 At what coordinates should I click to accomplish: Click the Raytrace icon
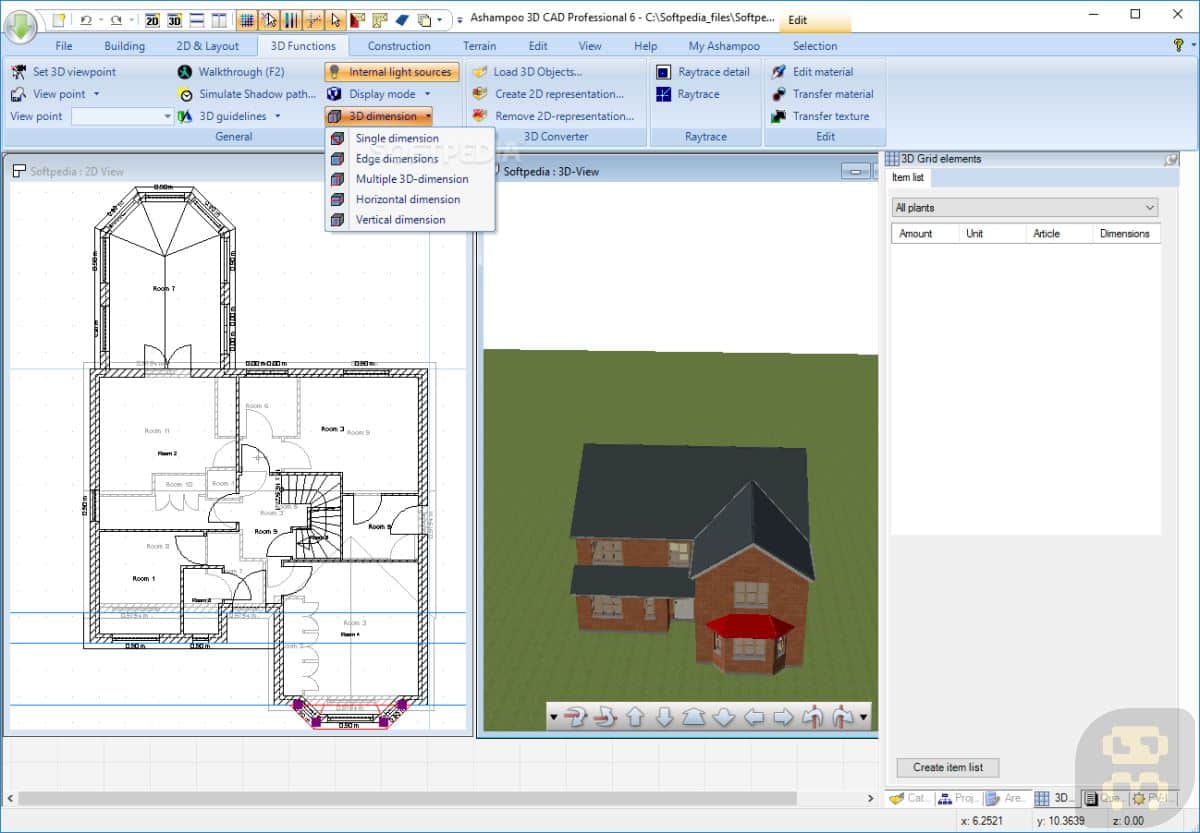[664, 94]
